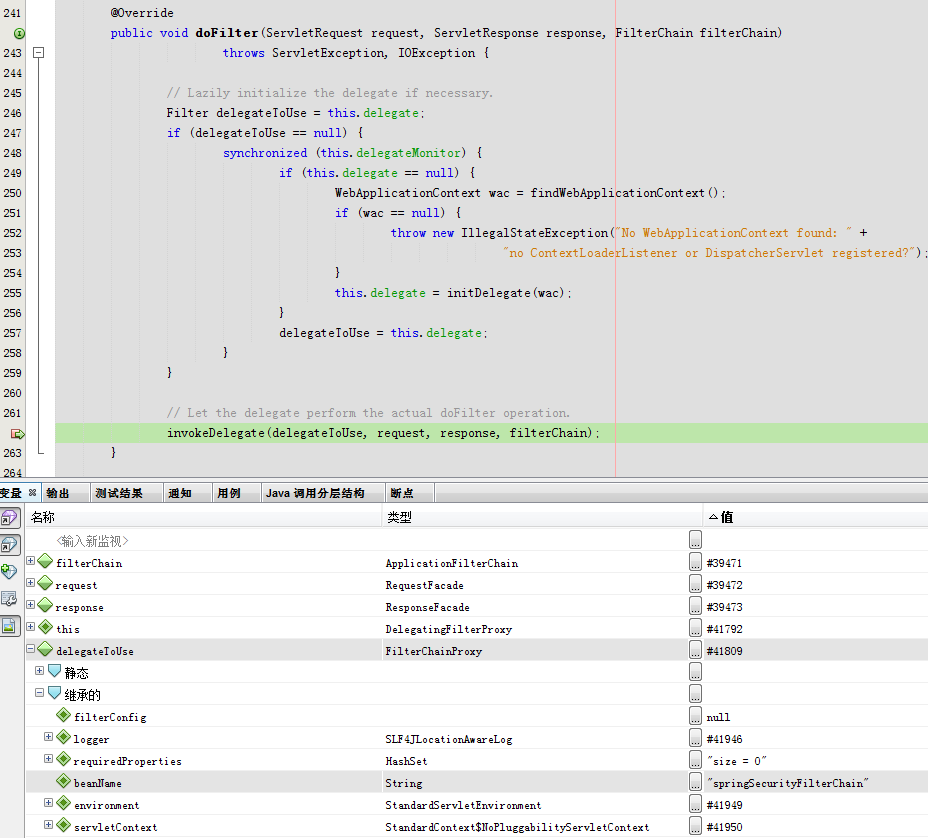Expand the request variable node
Viewport: 928px width, 838px height.
coord(31,582)
